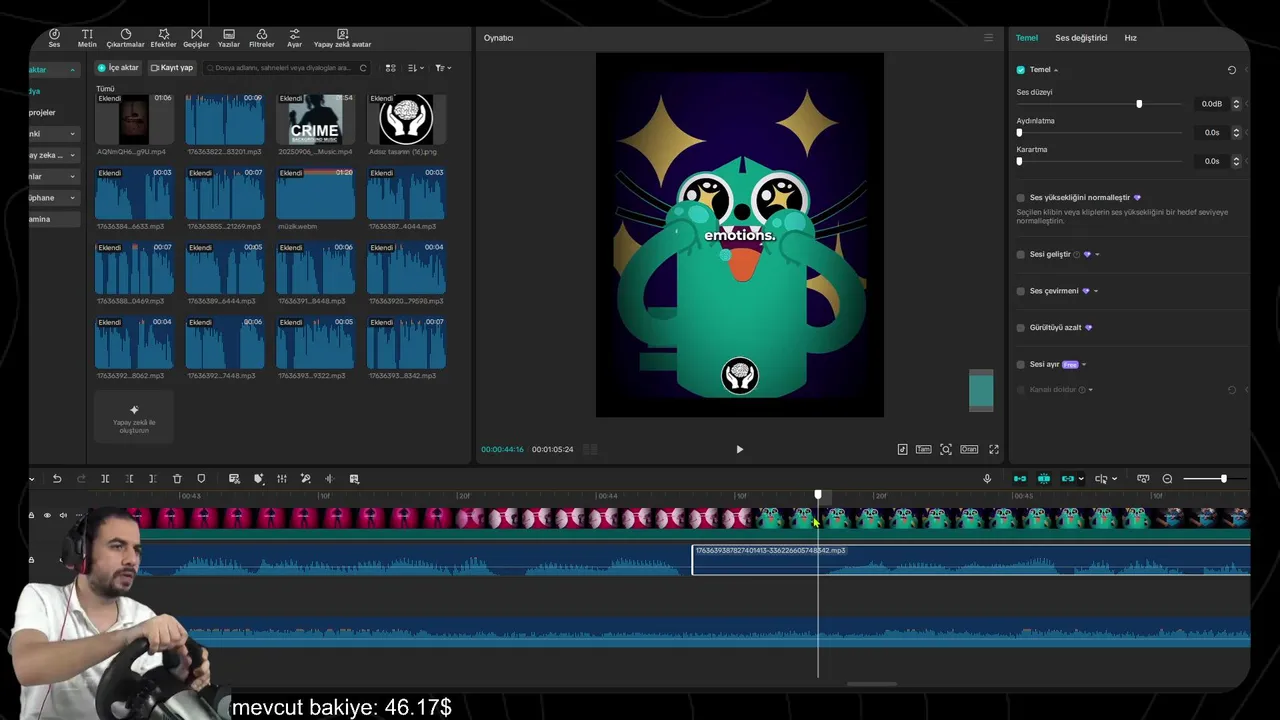Select Medya in the left sidebar
1280x720 pixels.
coord(34,91)
